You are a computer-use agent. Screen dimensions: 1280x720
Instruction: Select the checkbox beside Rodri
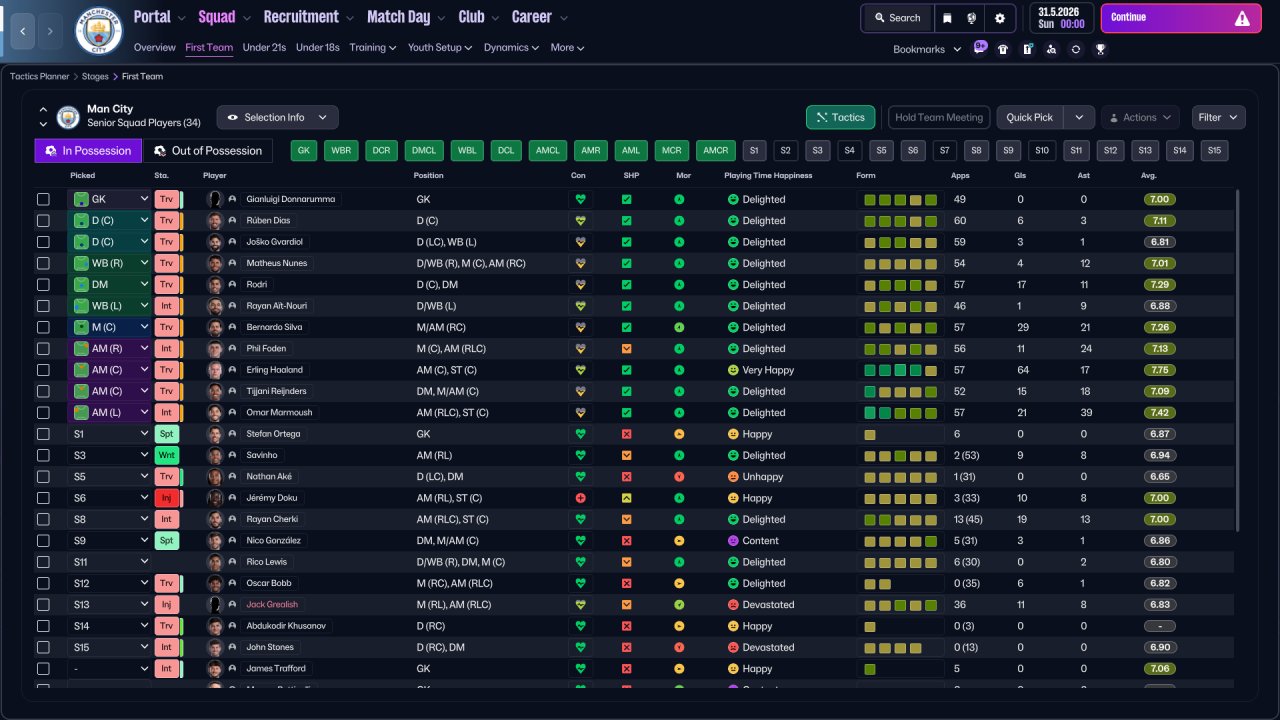43,285
